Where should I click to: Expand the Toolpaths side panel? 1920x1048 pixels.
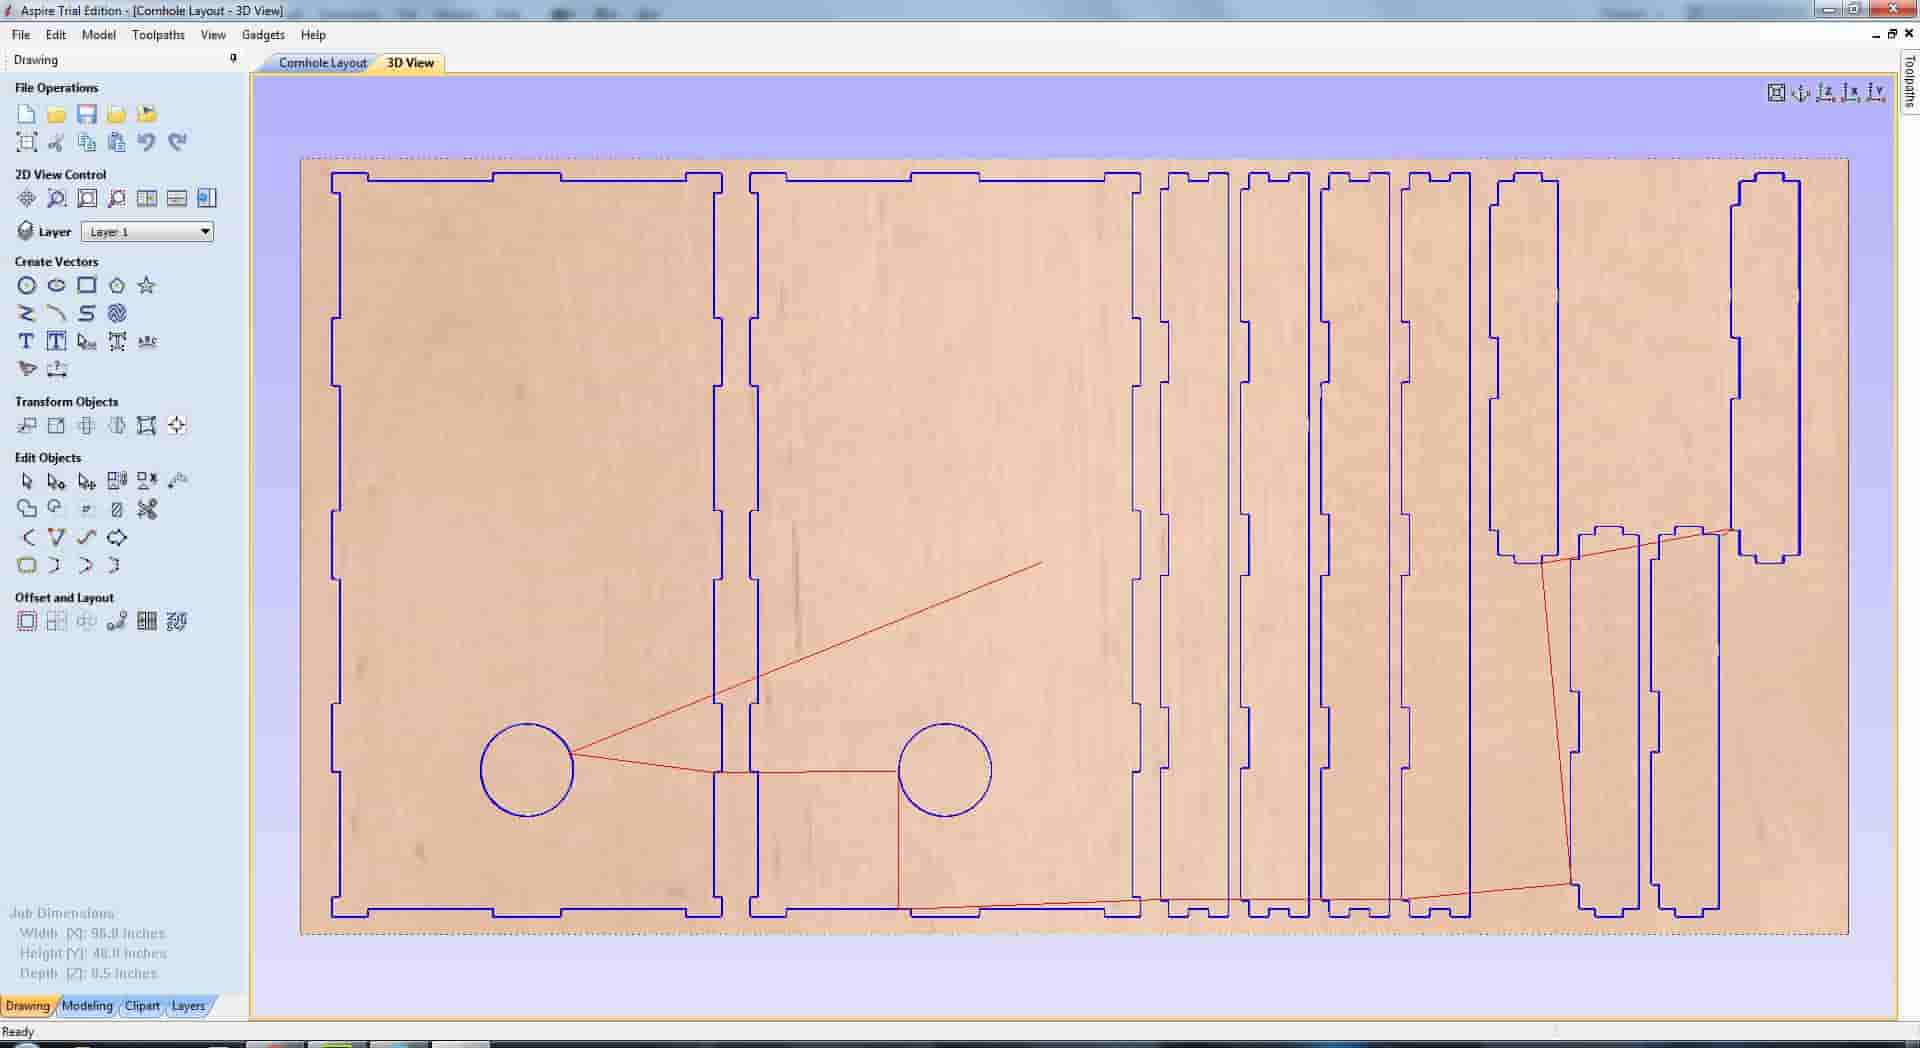1909,82
